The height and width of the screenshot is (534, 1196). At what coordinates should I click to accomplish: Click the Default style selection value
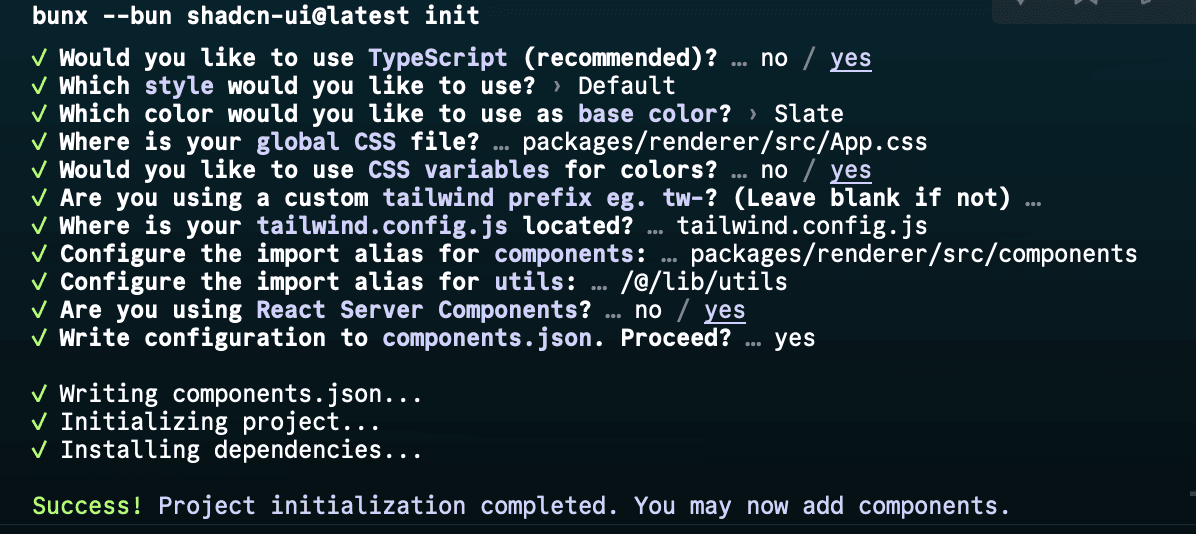tap(626, 86)
